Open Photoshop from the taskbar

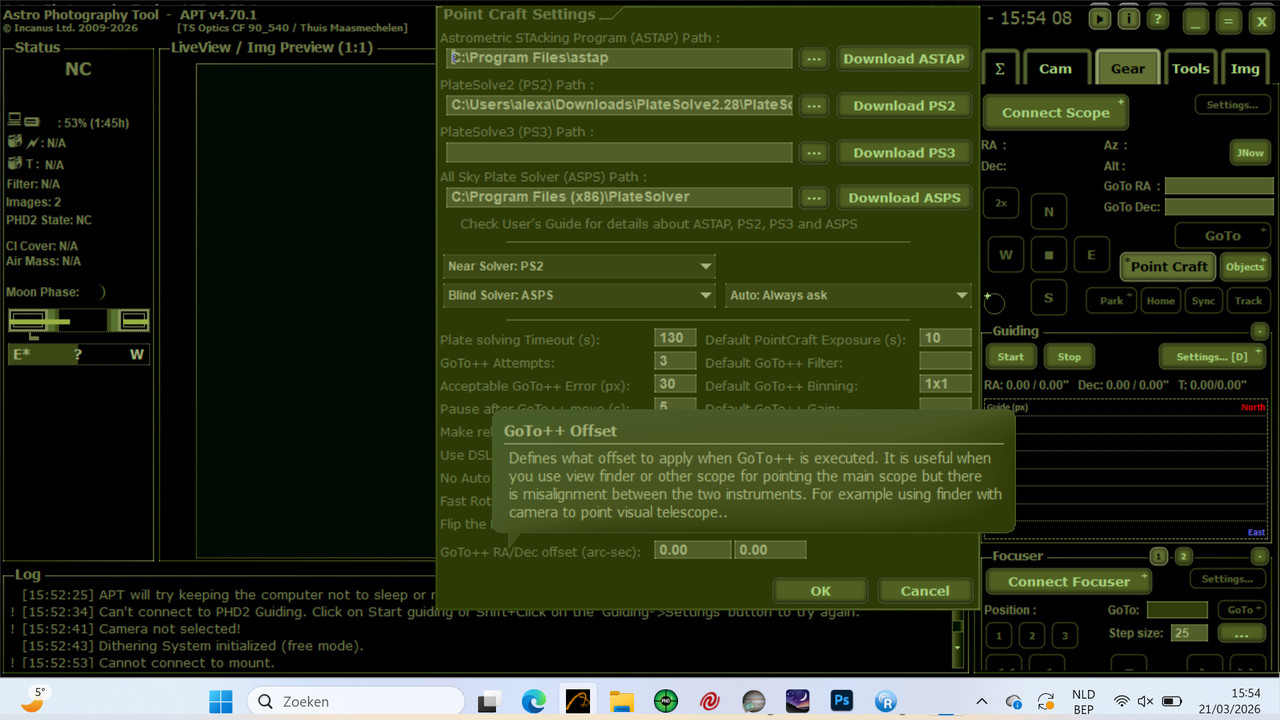pyautogui.click(x=842, y=701)
